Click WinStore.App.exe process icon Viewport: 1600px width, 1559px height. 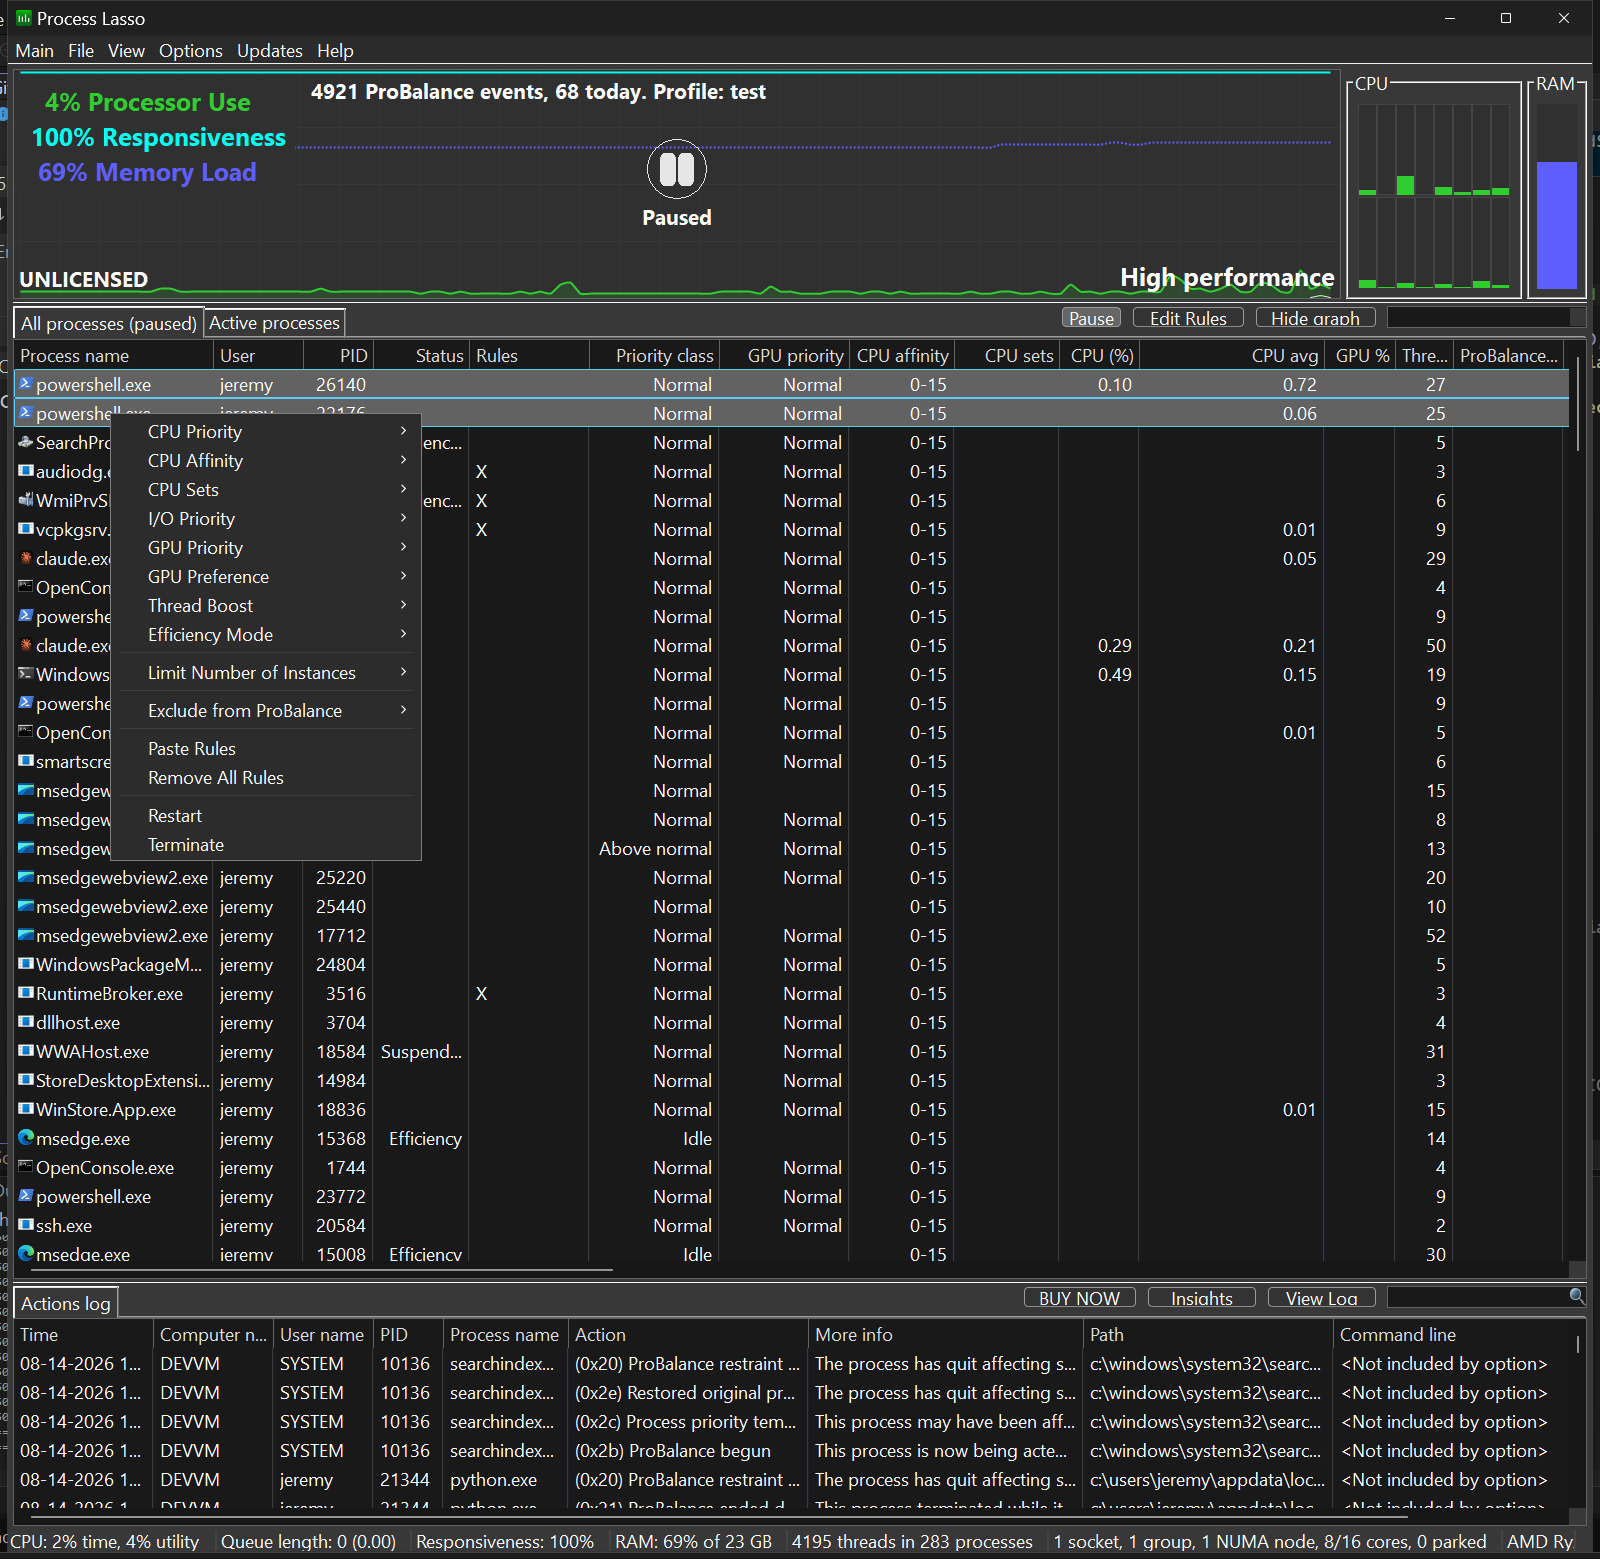click(x=26, y=1109)
